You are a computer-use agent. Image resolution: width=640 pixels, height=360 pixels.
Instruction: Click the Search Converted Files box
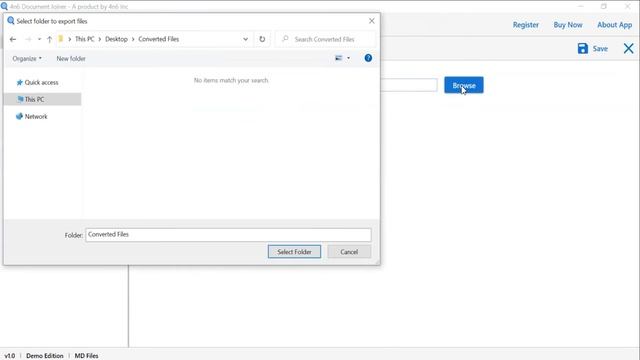[x=325, y=39]
